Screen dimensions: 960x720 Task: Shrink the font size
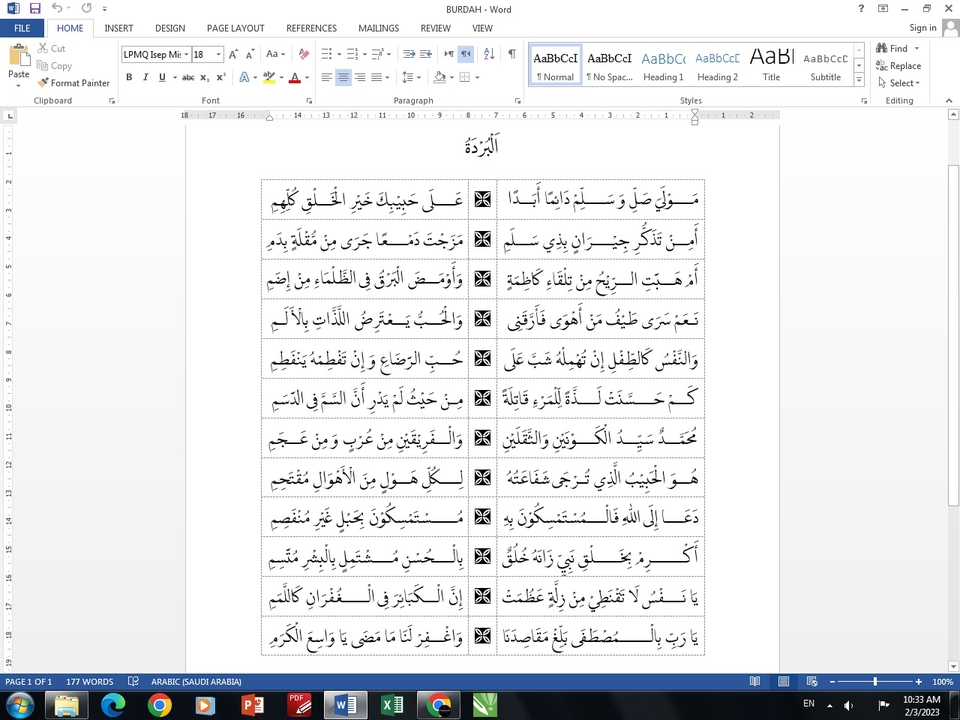(x=250, y=54)
